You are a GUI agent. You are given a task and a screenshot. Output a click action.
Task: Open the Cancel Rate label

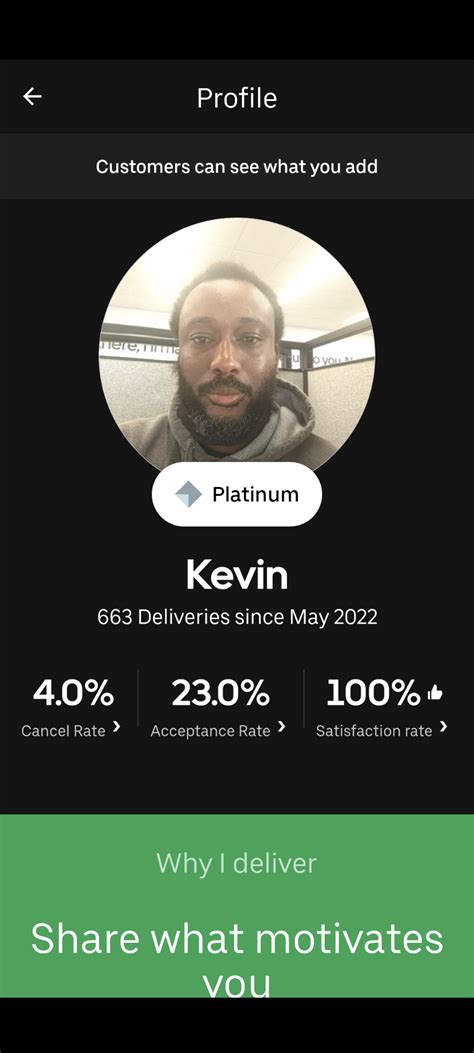click(x=63, y=731)
